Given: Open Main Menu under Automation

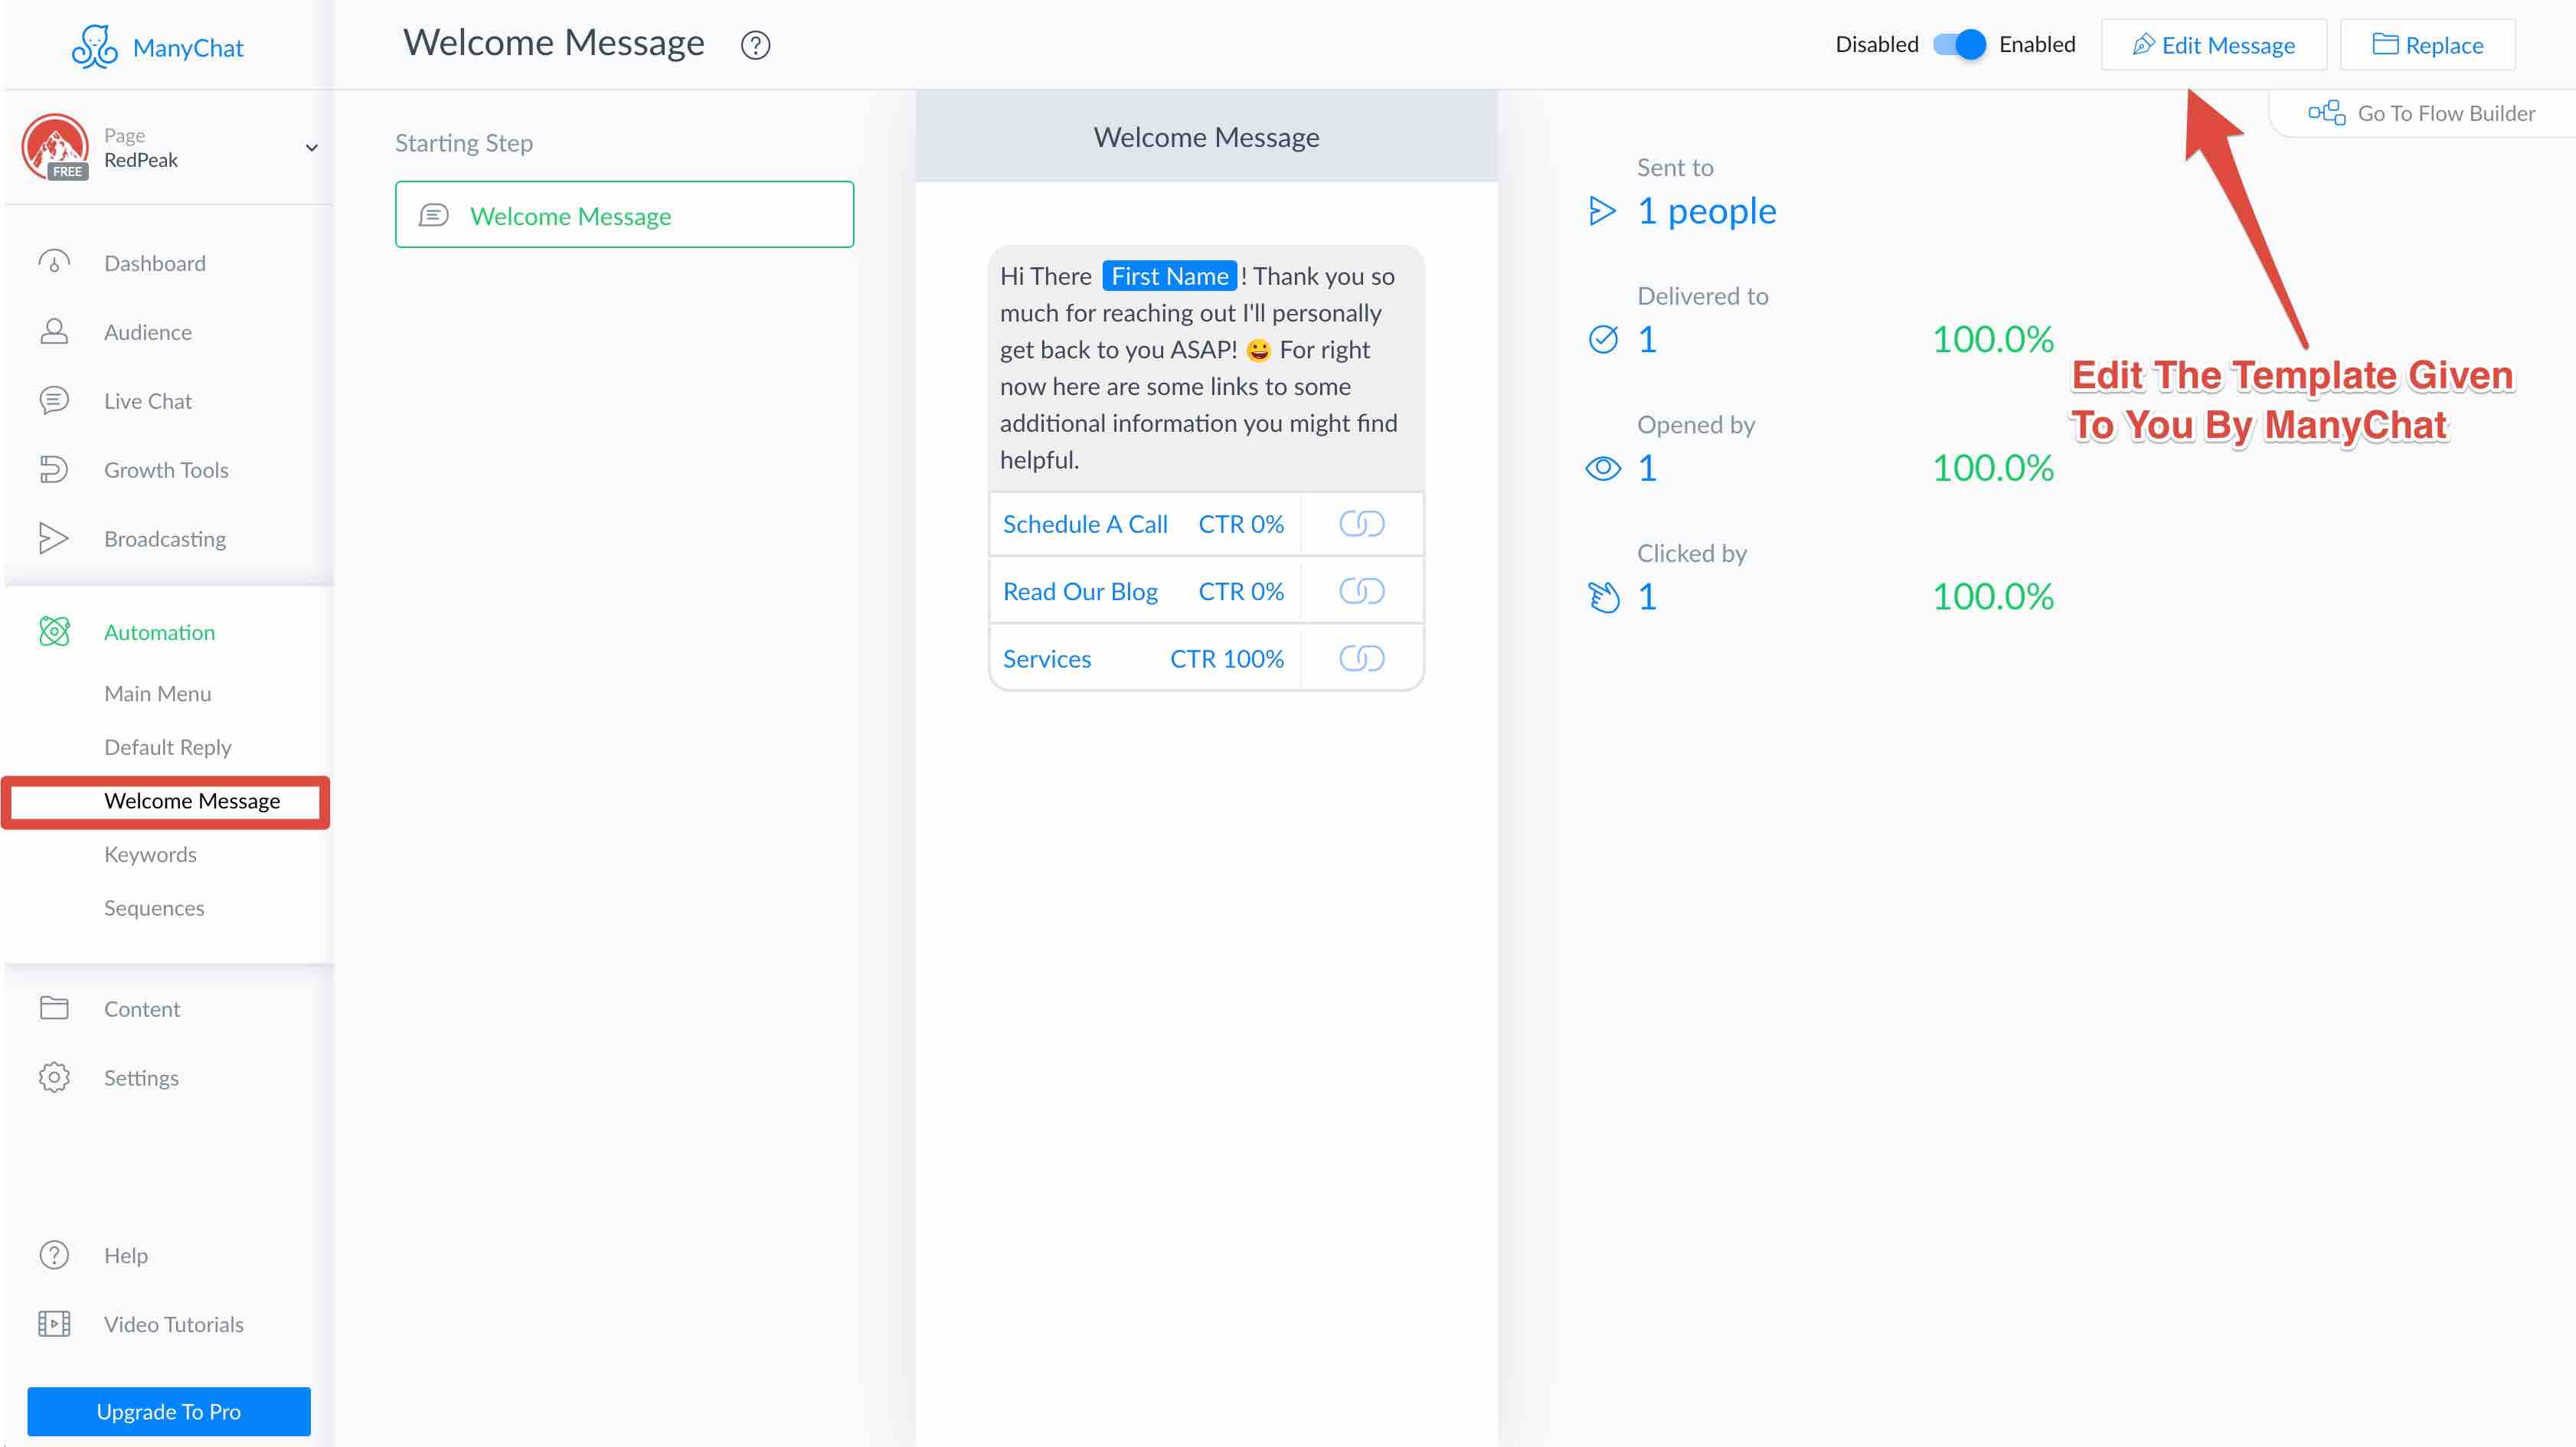Looking at the screenshot, I should 158,693.
